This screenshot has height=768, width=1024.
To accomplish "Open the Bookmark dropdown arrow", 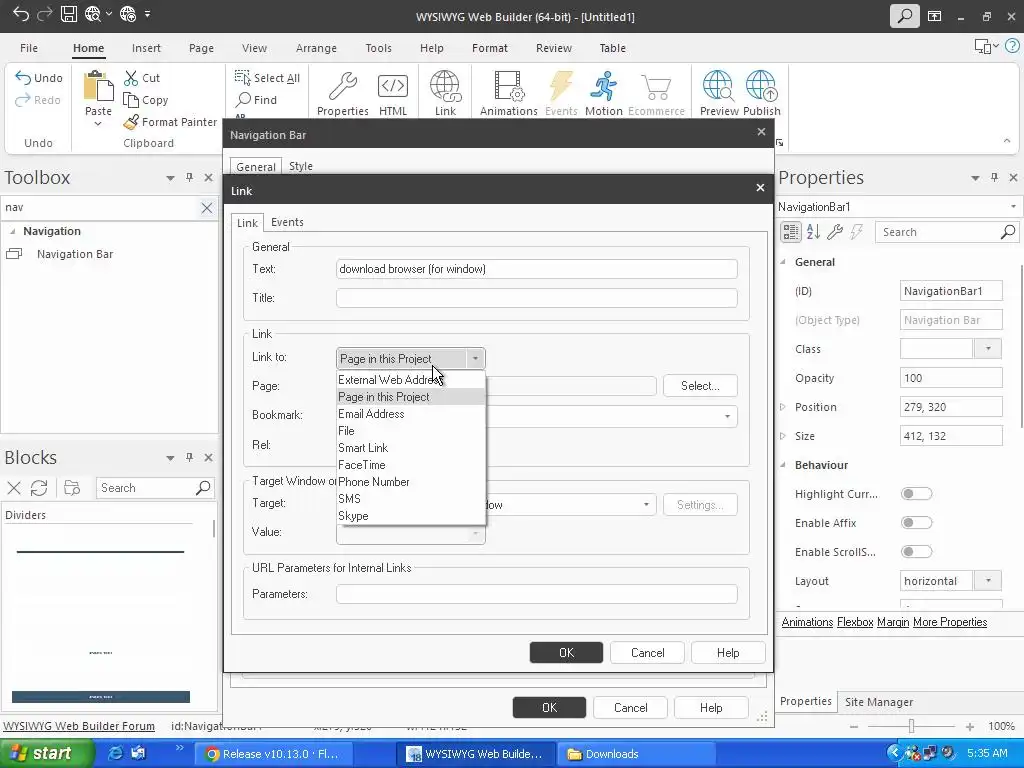I will pyautogui.click(x=727, y=416).
